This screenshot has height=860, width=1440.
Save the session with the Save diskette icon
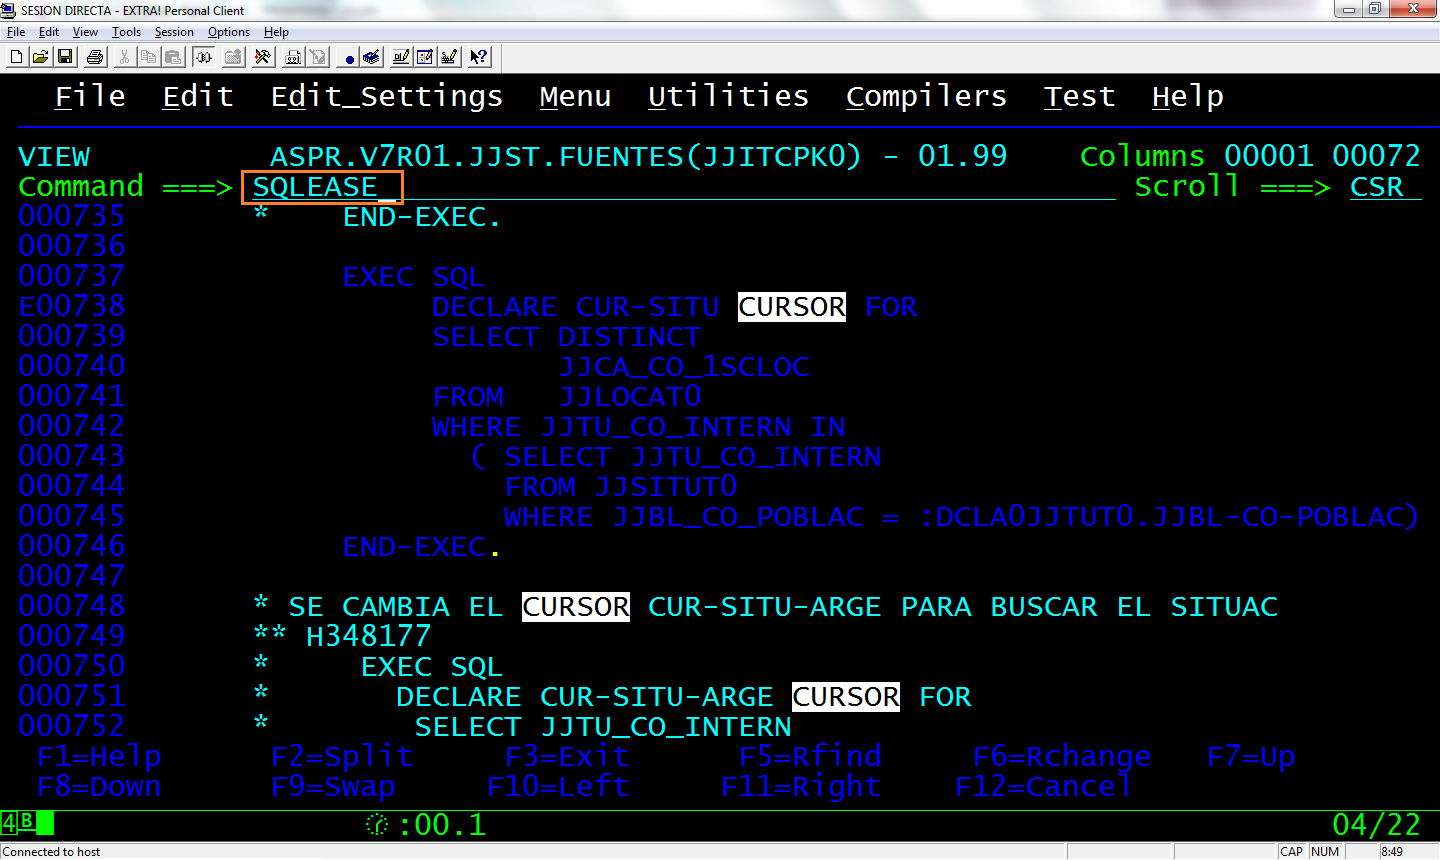pyautogui.click(x=65, y=57)
